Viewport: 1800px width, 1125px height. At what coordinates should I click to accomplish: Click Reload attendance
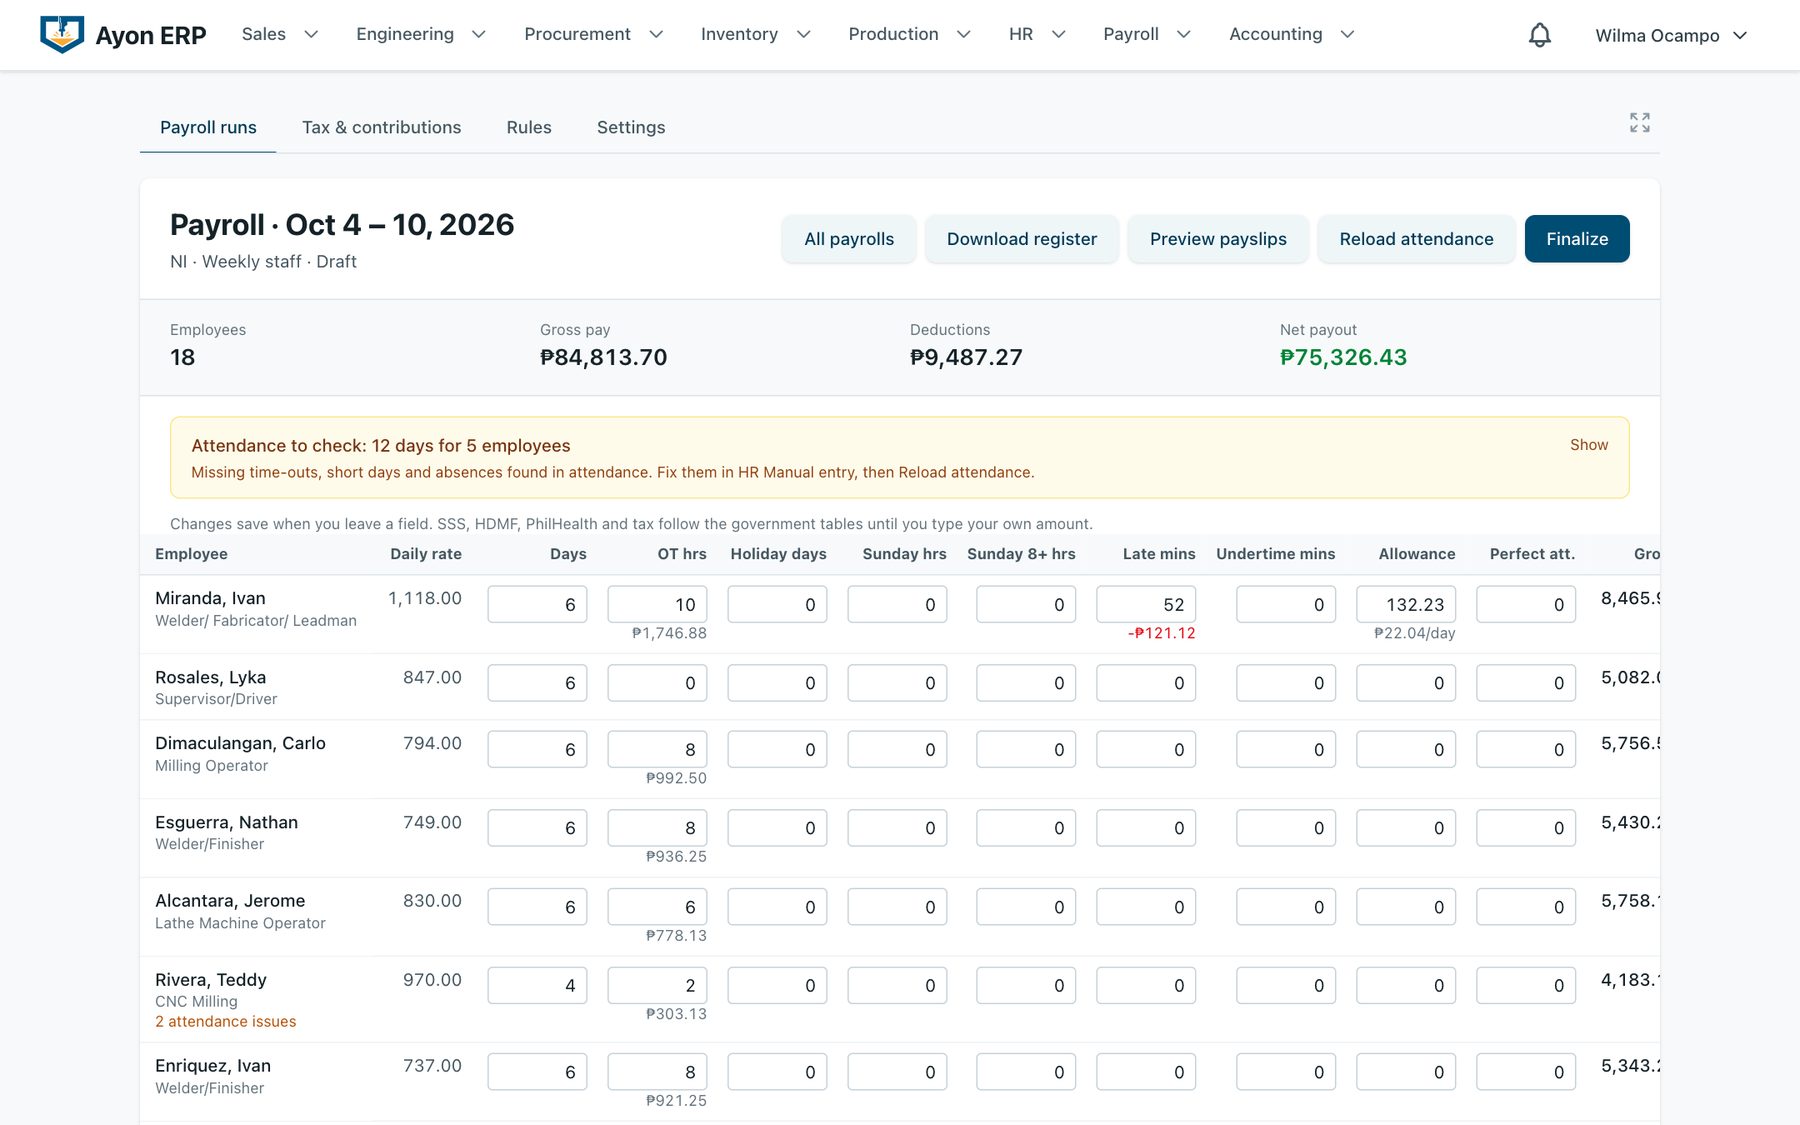pyautogui.click(x=1416, y=239)
